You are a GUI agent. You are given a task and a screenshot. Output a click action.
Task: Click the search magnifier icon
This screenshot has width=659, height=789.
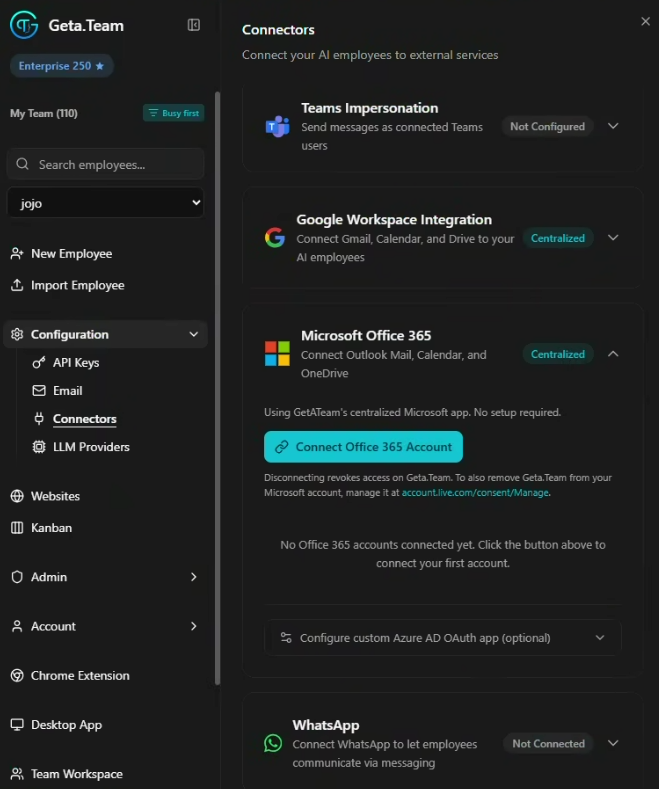[23, 164]
